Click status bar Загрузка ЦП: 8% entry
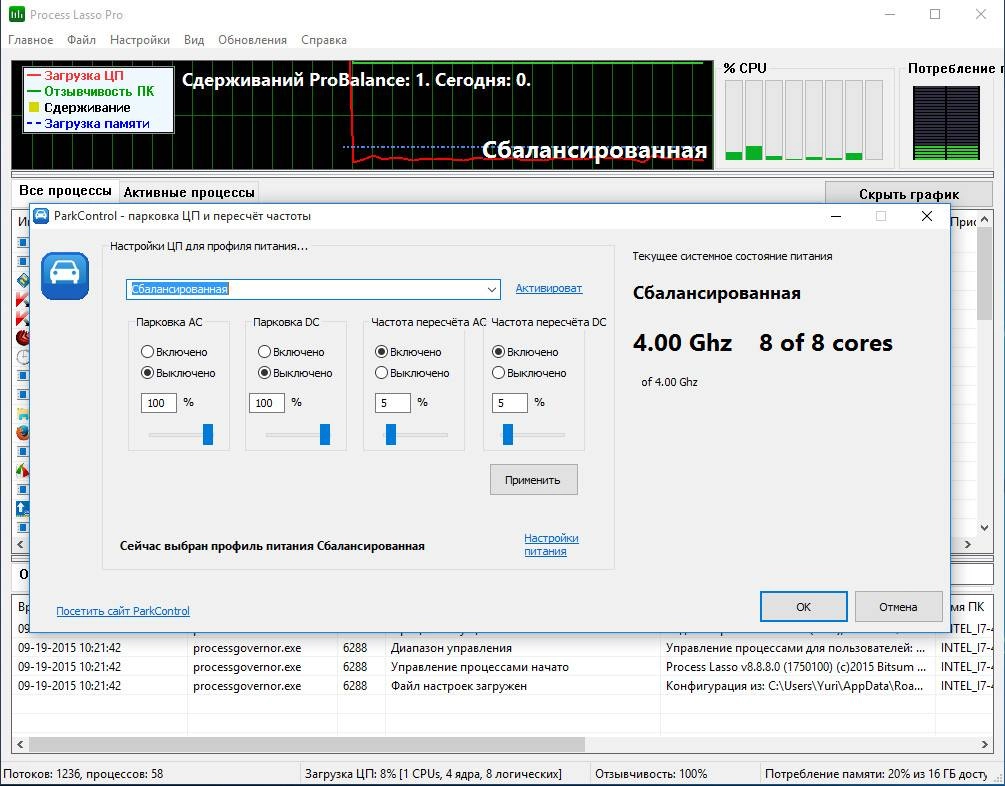Viewport: 1005px width, 786px height. pyautogui.click(x=433, y=774)
